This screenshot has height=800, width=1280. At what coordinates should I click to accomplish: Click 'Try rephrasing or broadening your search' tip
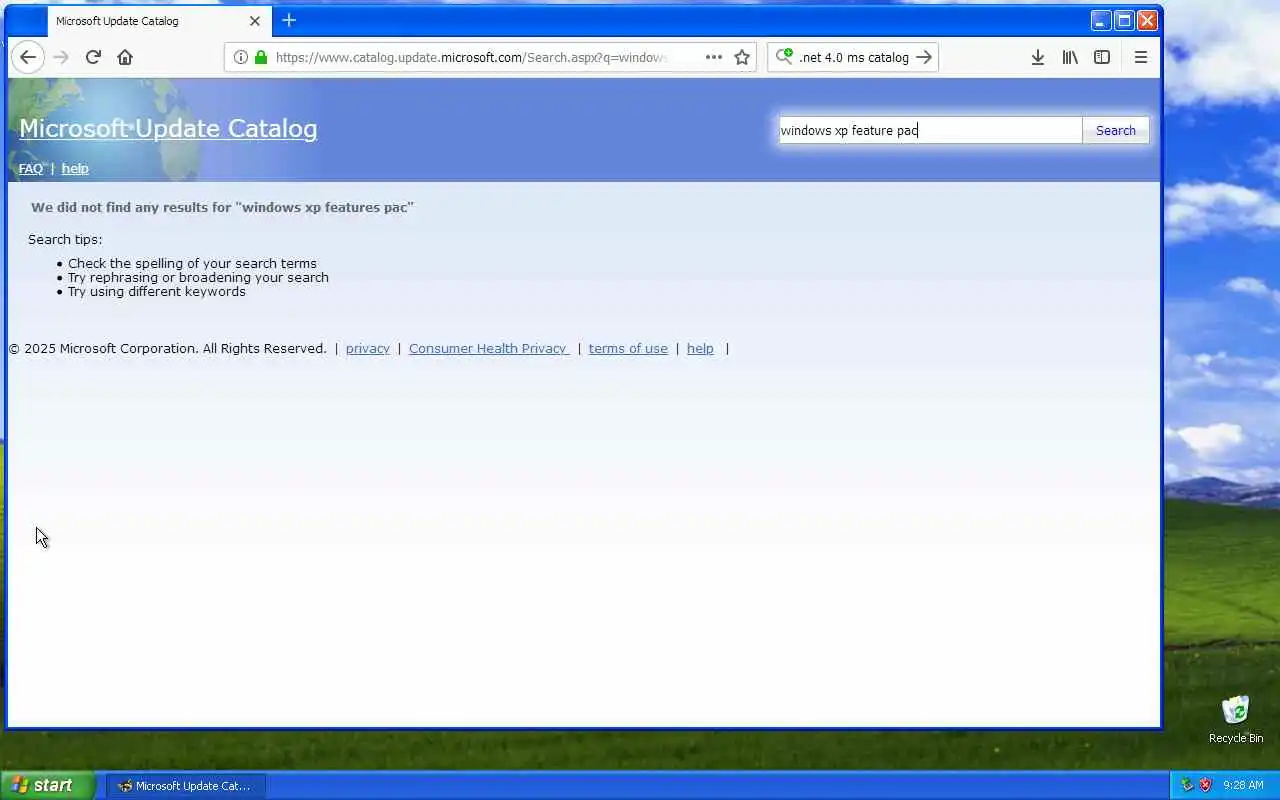tap(198, 277)
